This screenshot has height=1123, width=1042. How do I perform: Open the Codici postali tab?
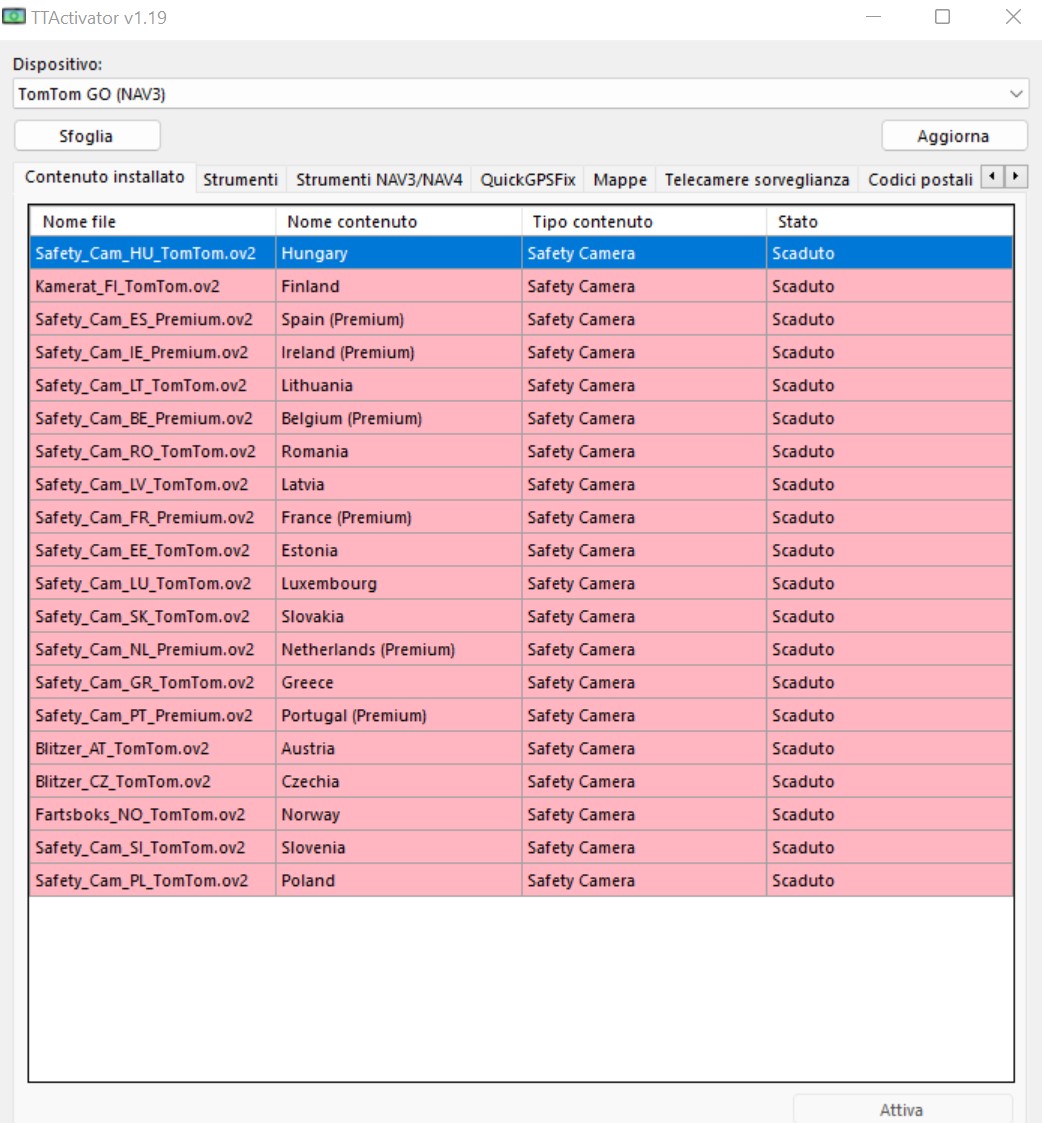[920, 180]
